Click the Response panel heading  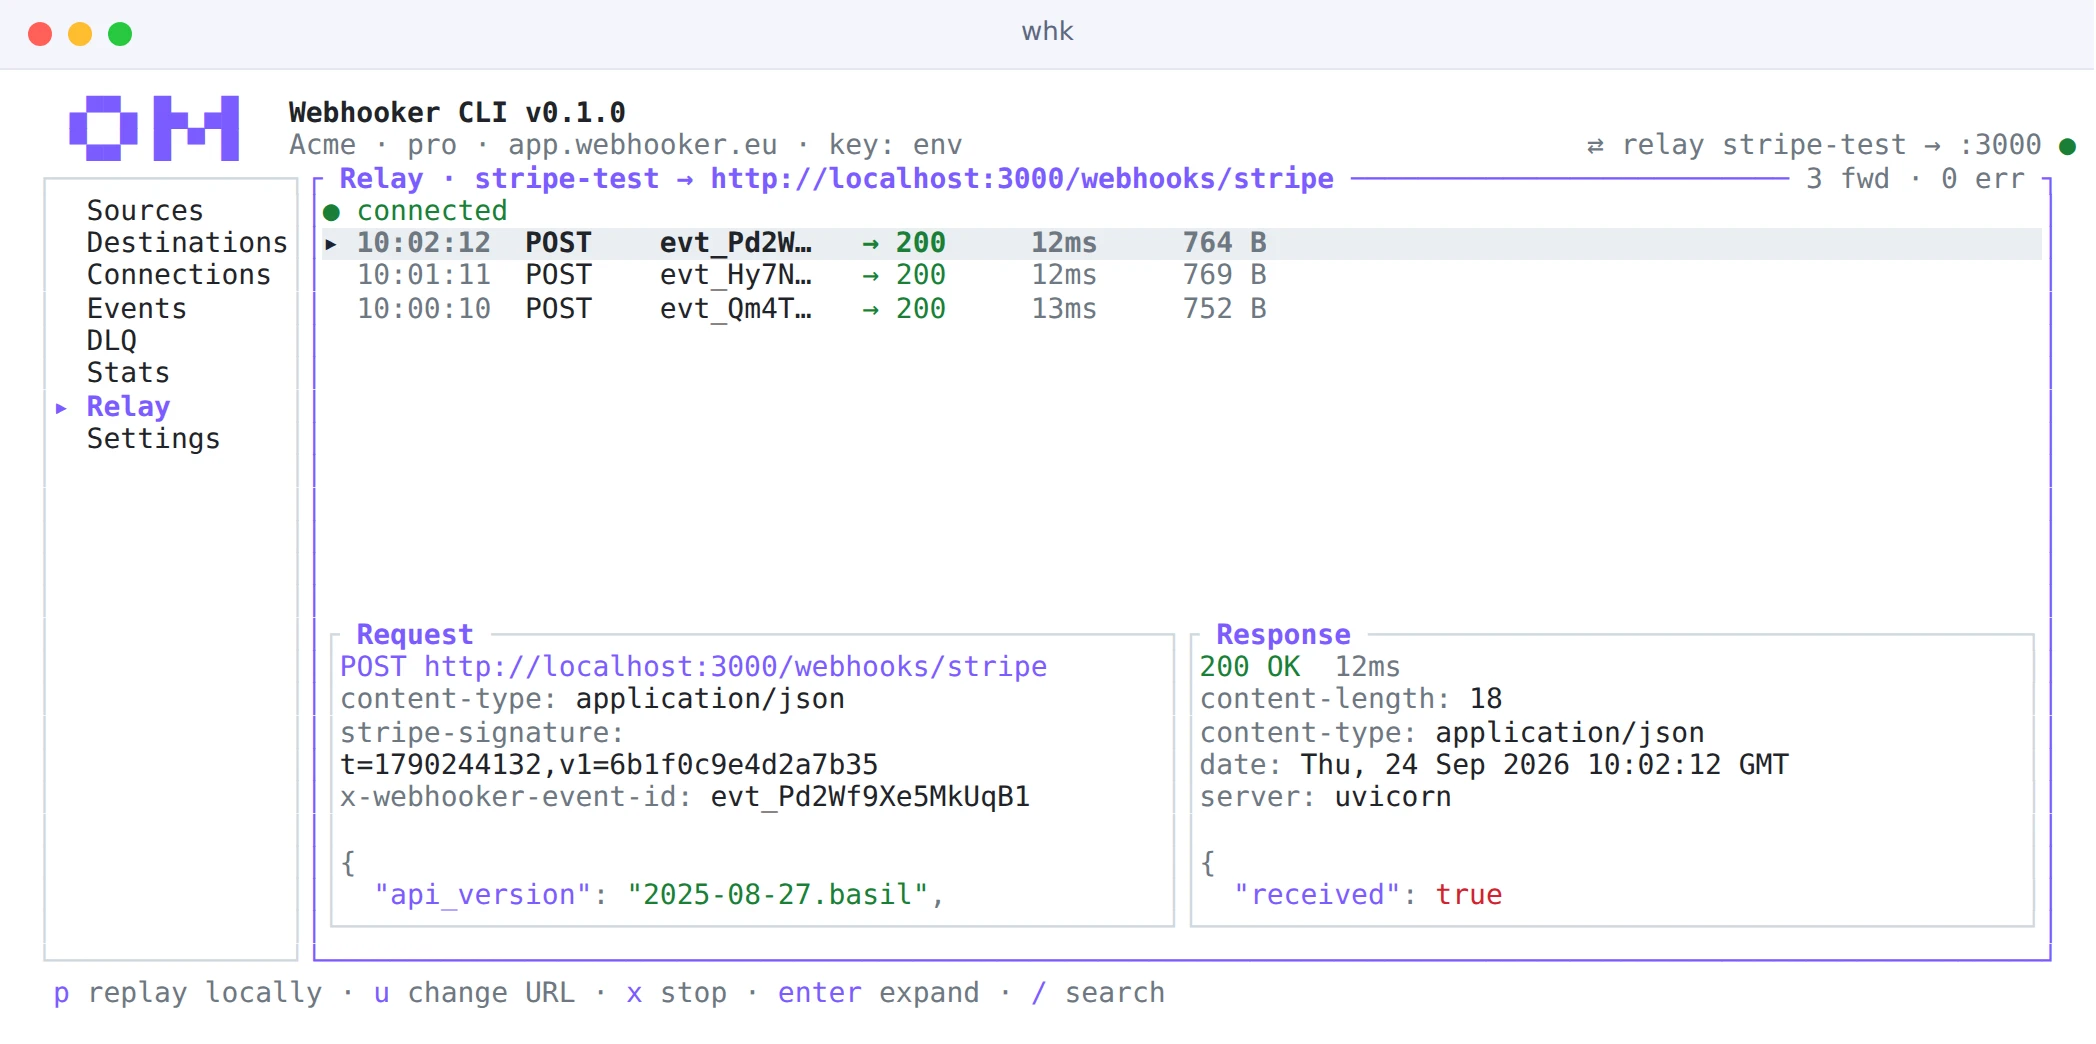coord(1283,635)
